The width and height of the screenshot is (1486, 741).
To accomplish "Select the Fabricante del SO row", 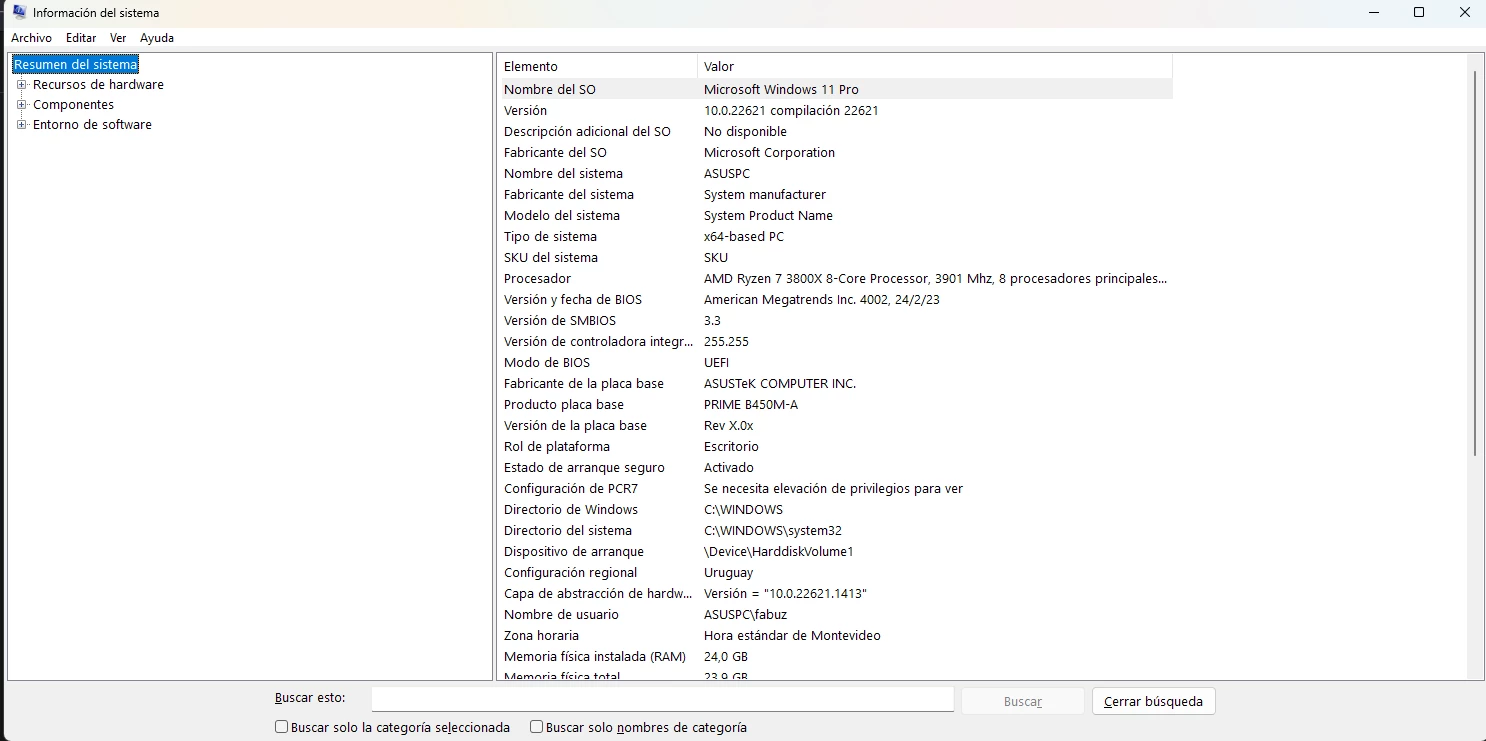I will (835, 152).
